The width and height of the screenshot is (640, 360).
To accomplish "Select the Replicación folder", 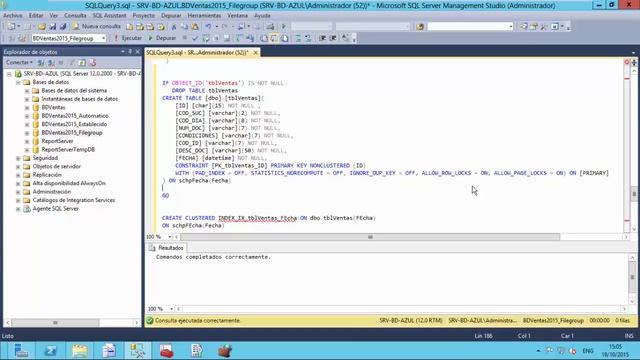I will coord(47,175).
